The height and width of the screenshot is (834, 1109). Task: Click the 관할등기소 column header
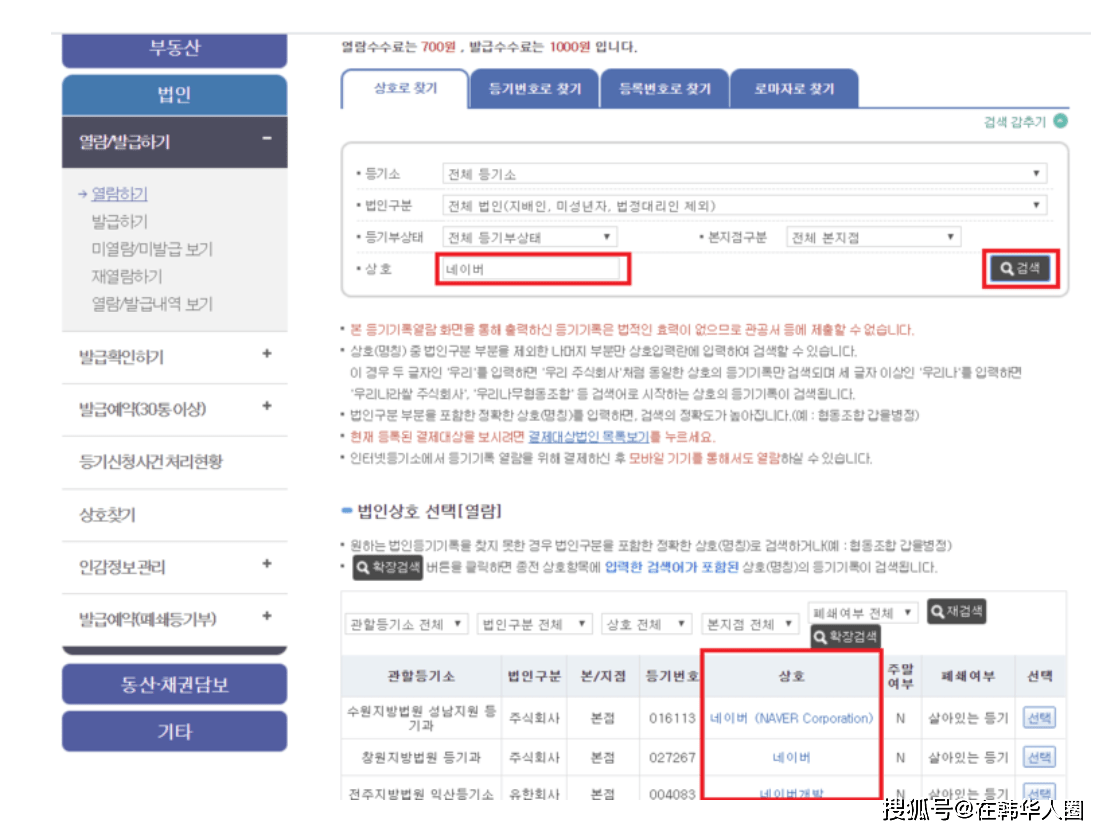coord(421,676)
